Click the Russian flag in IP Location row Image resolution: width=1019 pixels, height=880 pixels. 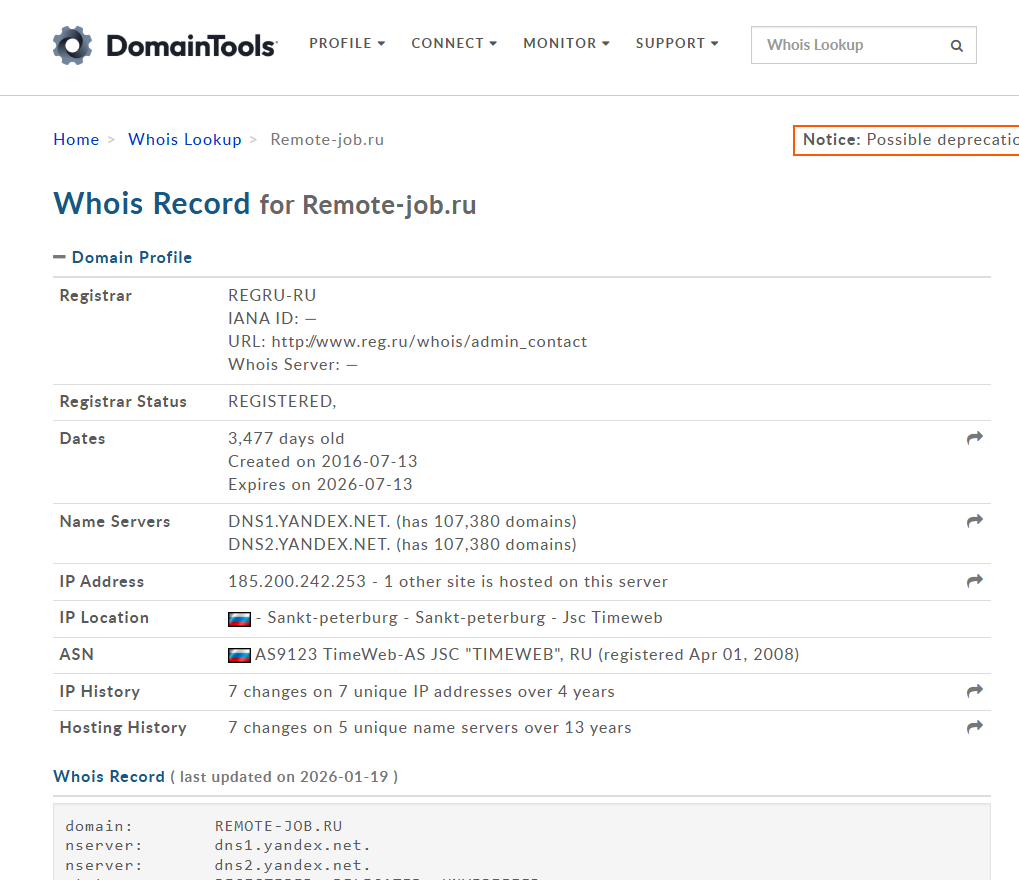click(239, 619)
